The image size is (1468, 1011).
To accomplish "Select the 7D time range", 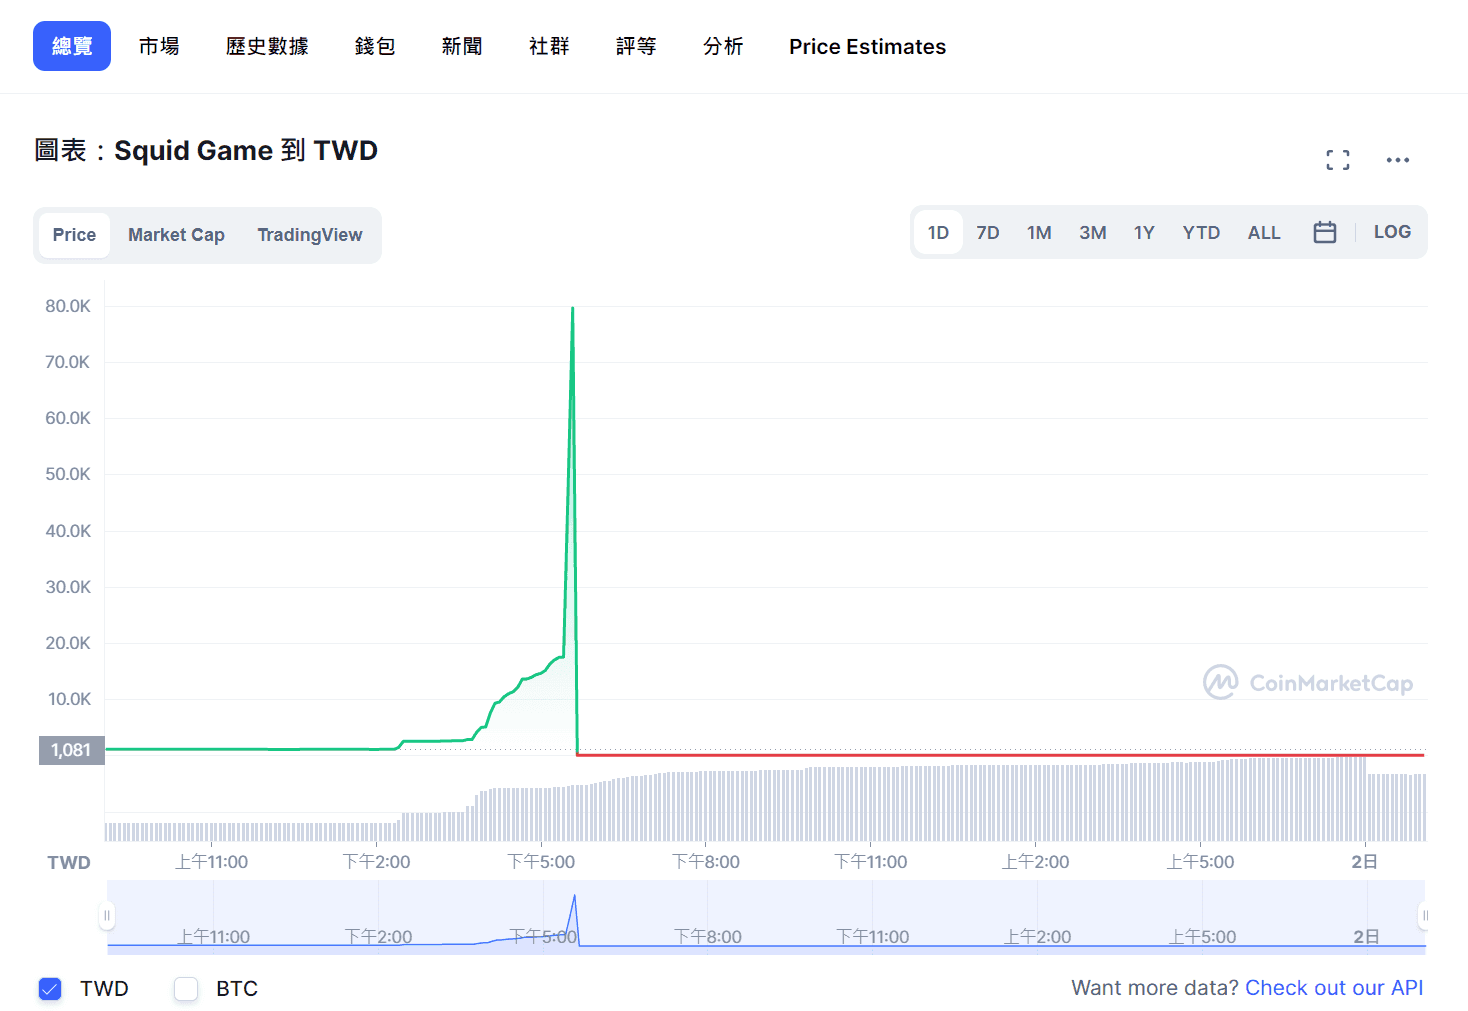I will (x=988, y=232).
